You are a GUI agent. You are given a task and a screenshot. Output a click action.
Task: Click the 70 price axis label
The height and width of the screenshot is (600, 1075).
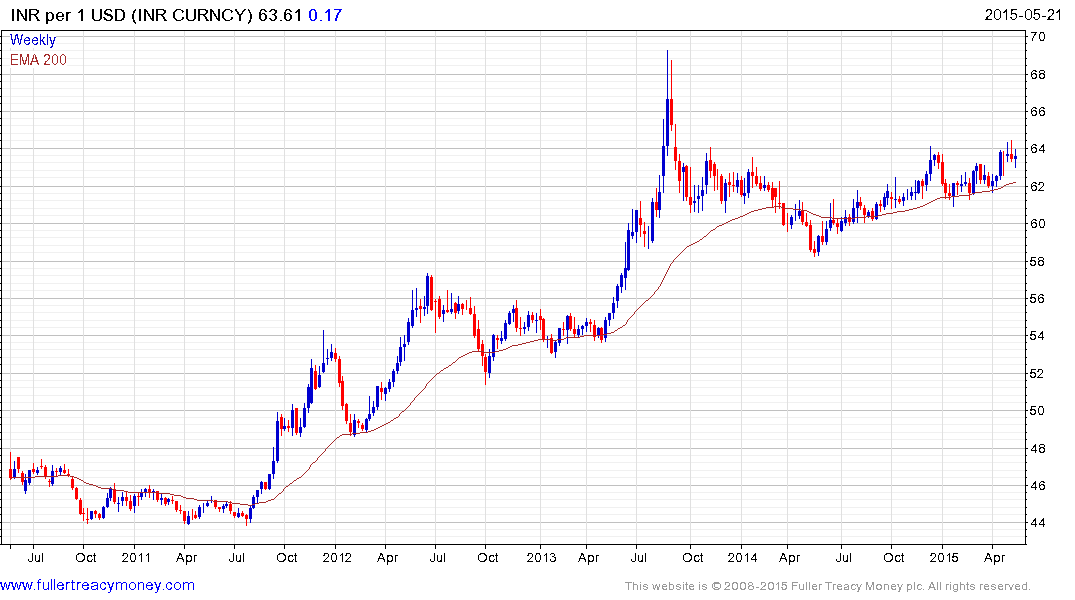click(x=1038, y=37)
